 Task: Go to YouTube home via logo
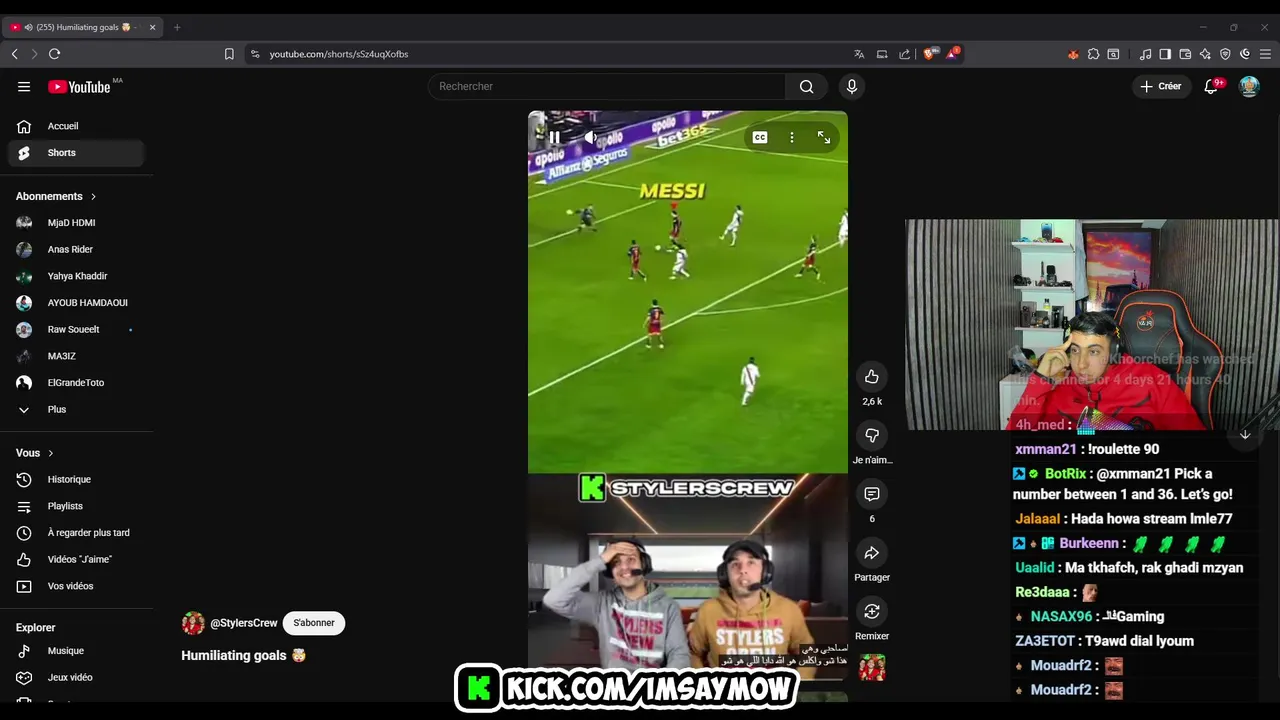(79, 87)
